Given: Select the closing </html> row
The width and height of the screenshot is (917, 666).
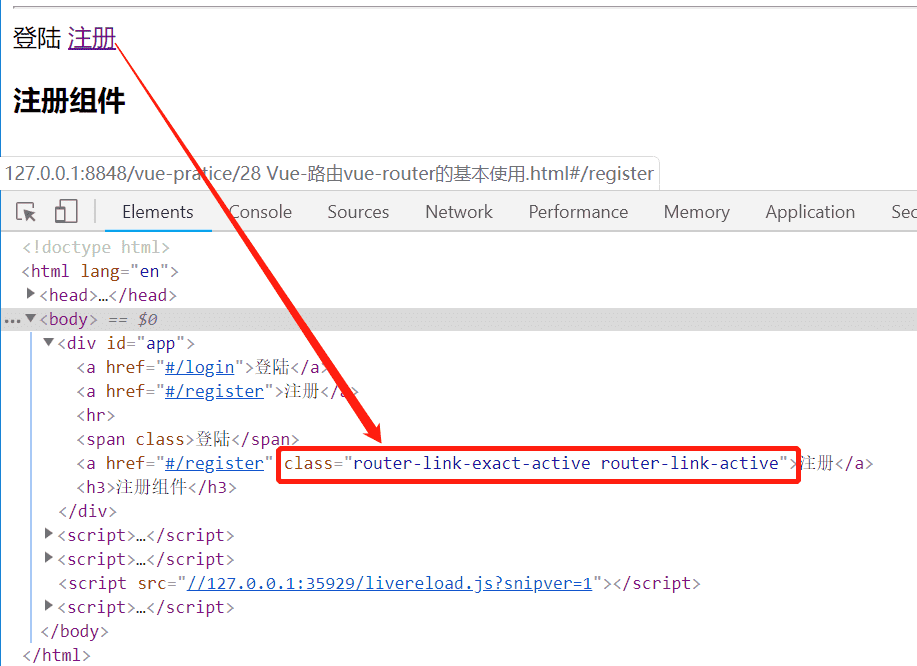Looking at the screenshot, I should [56, 655].
